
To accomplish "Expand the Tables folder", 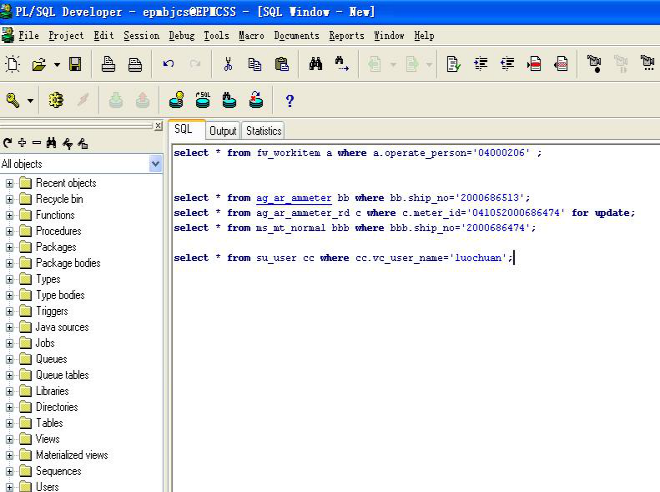I will (x=10, y=423).
